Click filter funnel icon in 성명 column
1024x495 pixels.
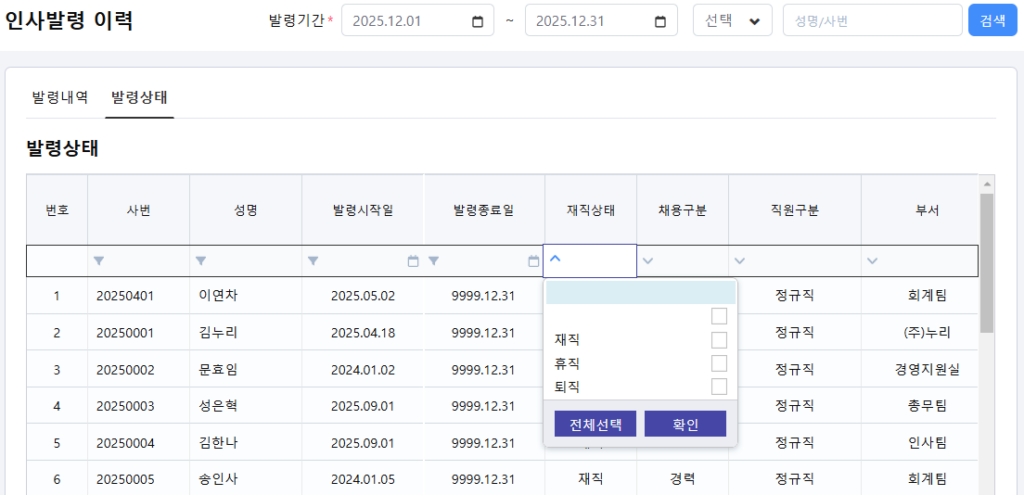point(201,261)
